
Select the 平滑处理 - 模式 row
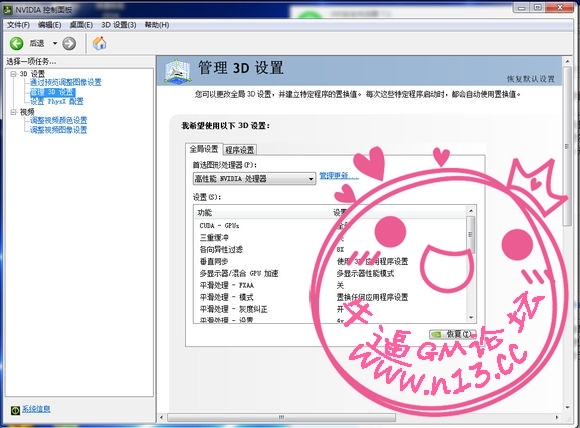pos(331,297)
